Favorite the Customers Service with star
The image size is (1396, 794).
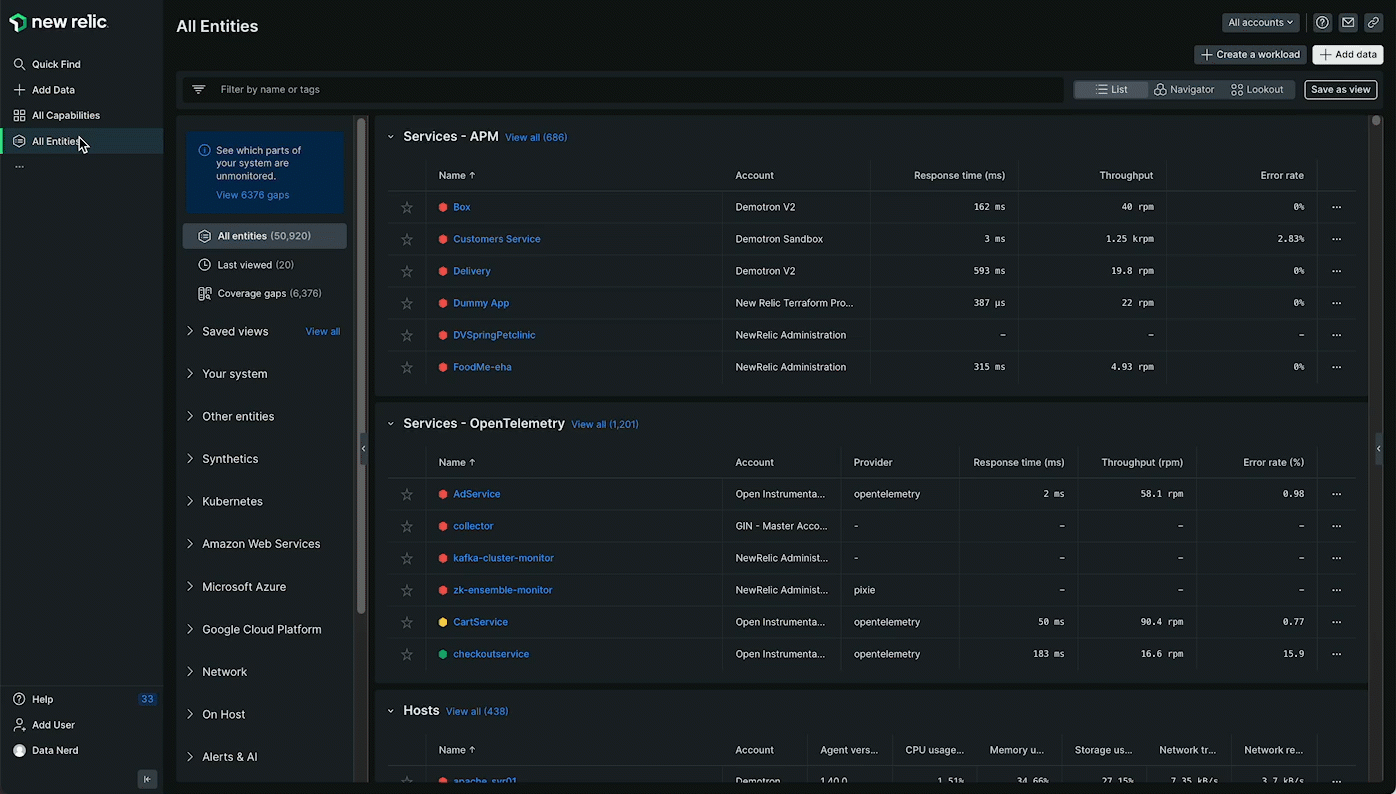[x=407, y=240]
